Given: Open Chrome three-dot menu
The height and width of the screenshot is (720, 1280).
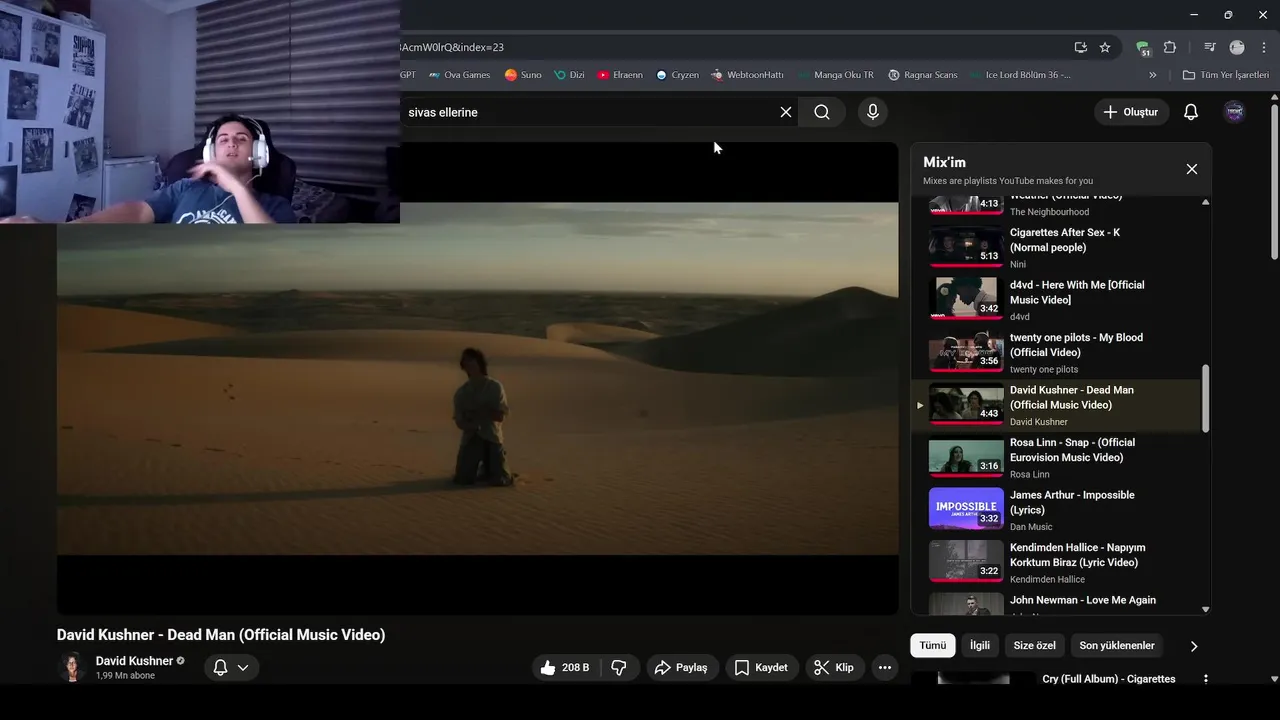Looking at the screenshot, I should point(1263,47).
